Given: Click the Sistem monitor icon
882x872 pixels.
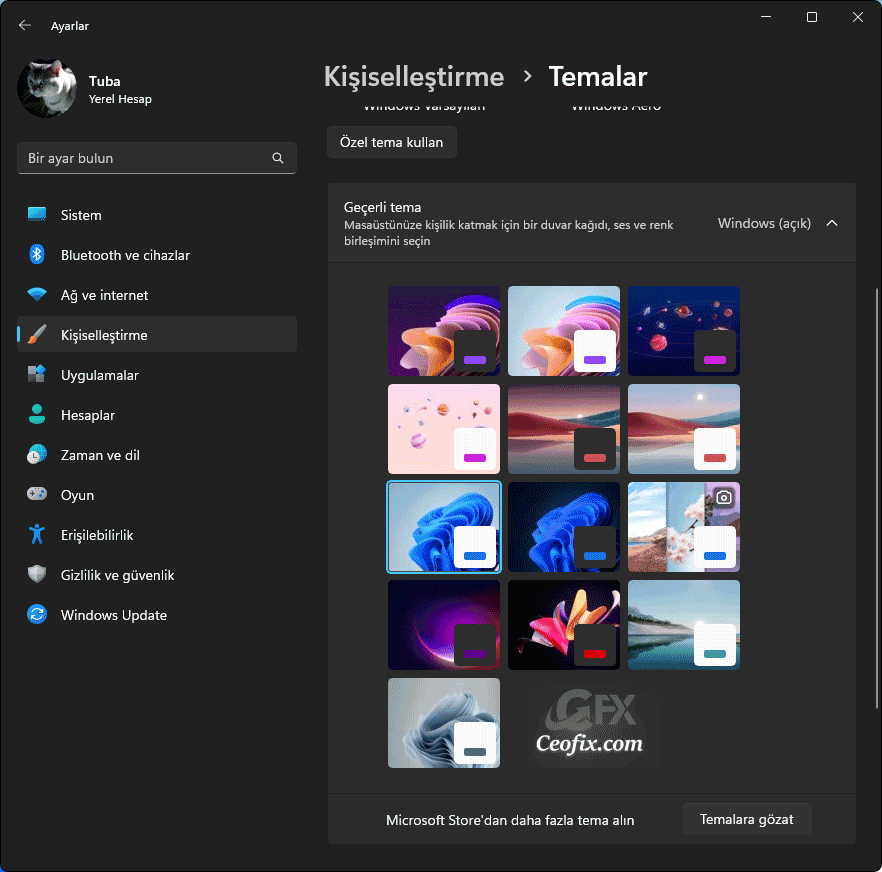Looking at the screenshot, I should coord(37,215).
